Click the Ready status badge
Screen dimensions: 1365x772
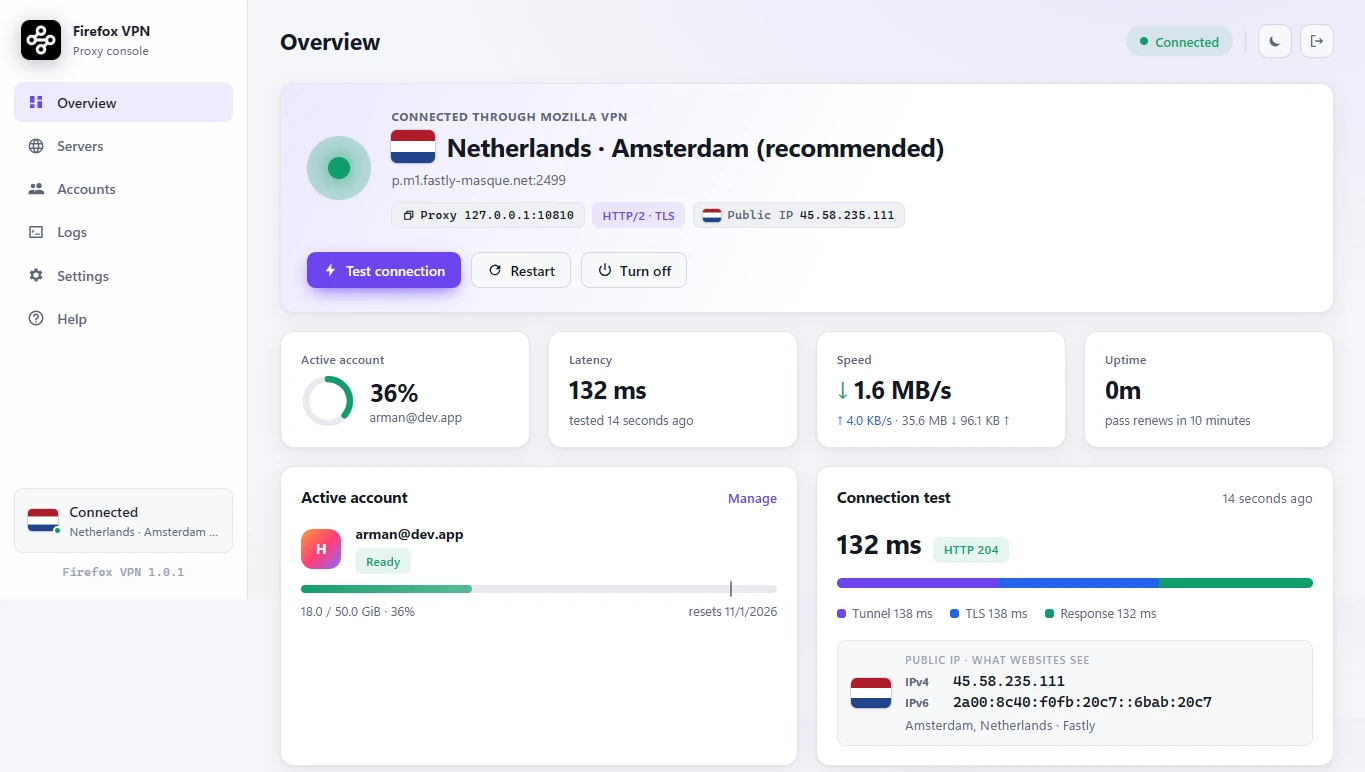click(x=383, y=561)
